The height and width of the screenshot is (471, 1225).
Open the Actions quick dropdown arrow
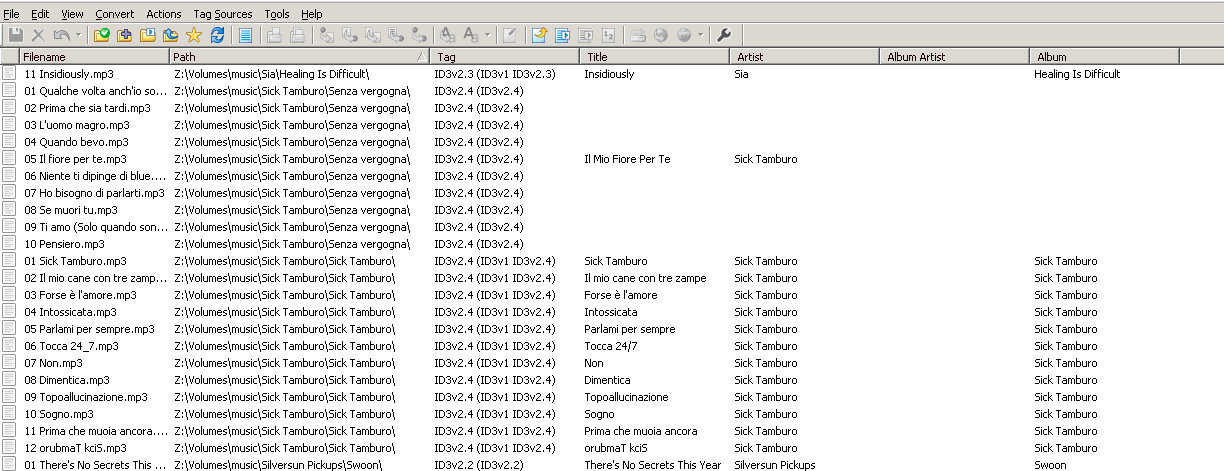(488, 35)
